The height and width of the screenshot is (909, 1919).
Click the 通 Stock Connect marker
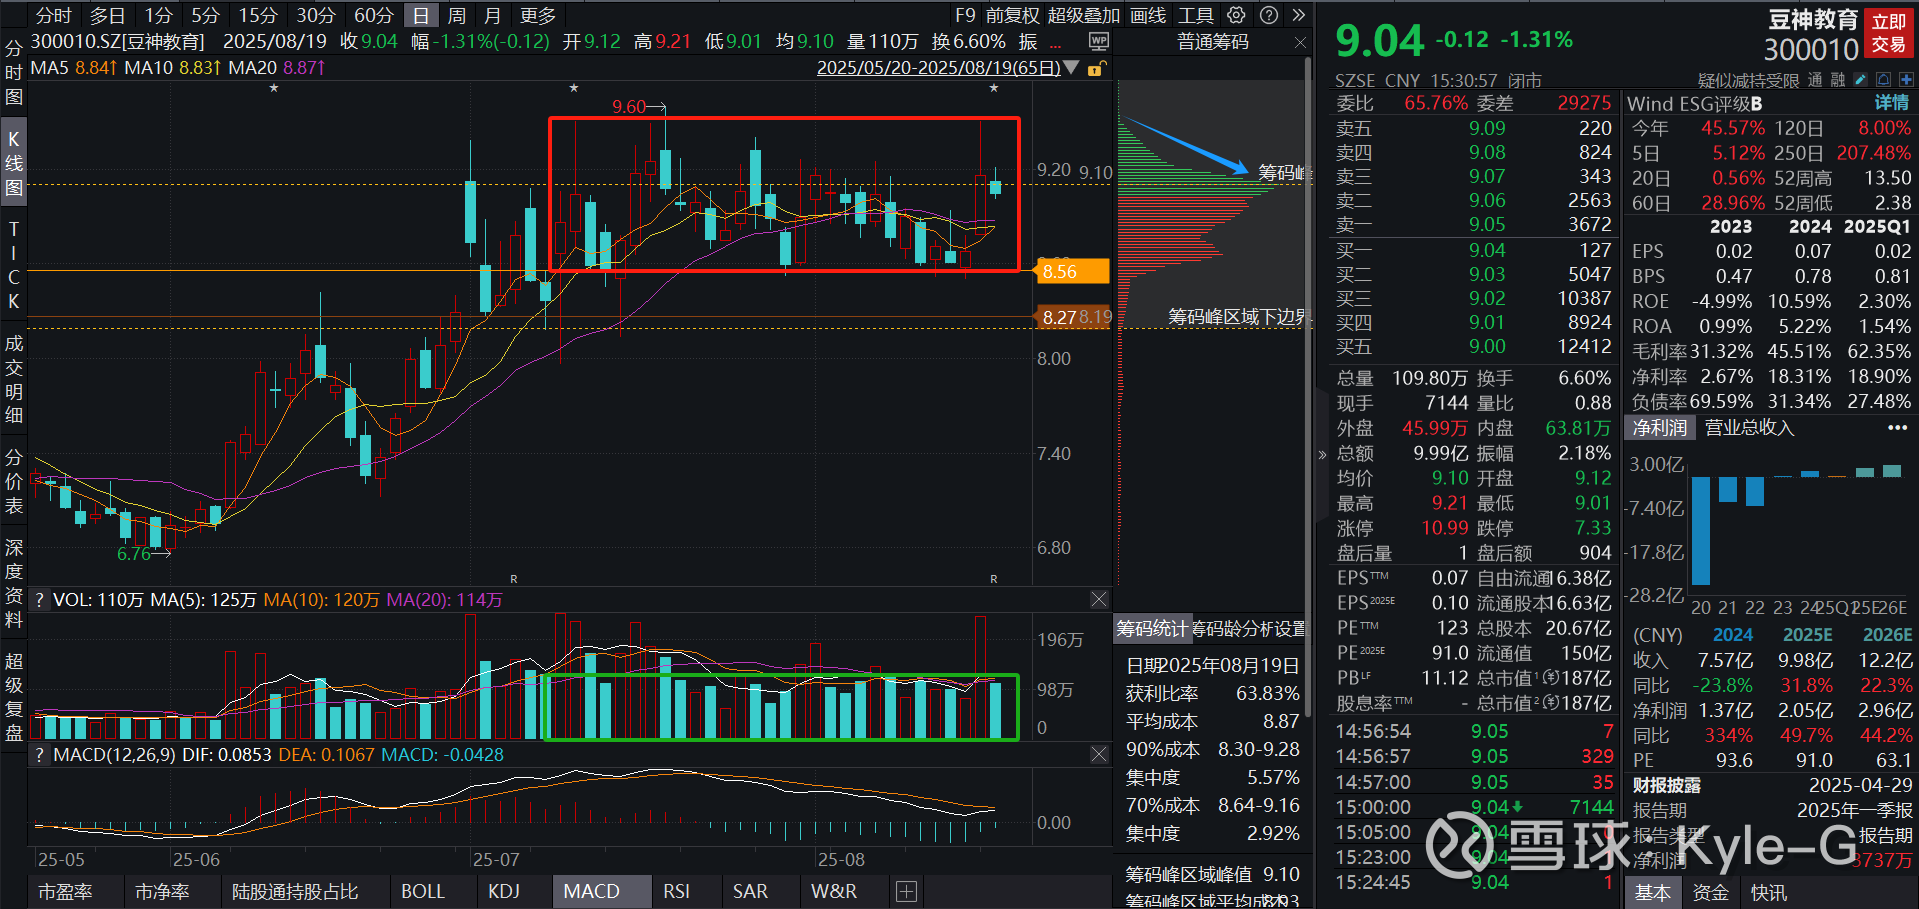pos(1814,80)
